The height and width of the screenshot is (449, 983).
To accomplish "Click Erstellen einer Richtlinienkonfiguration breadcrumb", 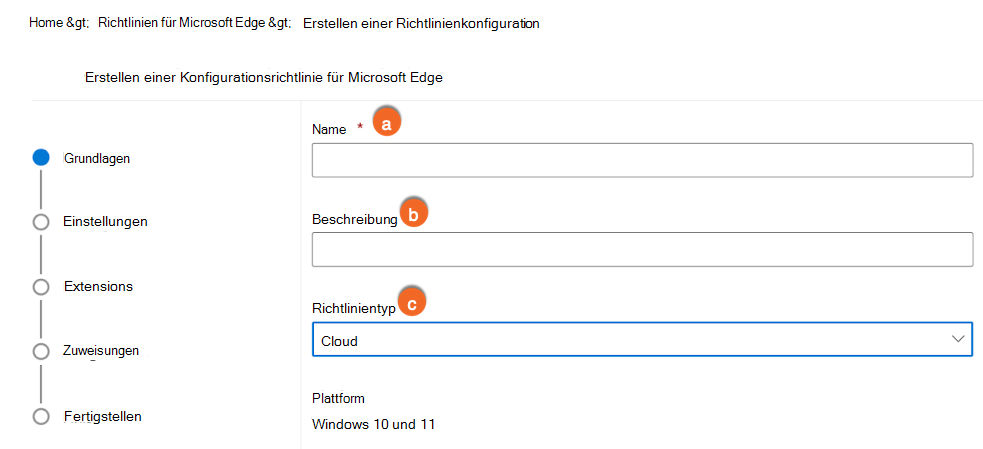I will 420,23.
